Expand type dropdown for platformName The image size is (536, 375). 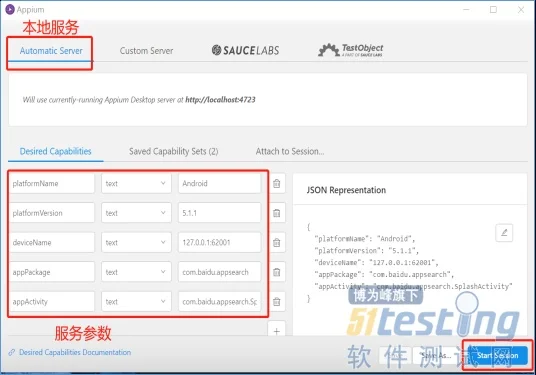(136, 184)
